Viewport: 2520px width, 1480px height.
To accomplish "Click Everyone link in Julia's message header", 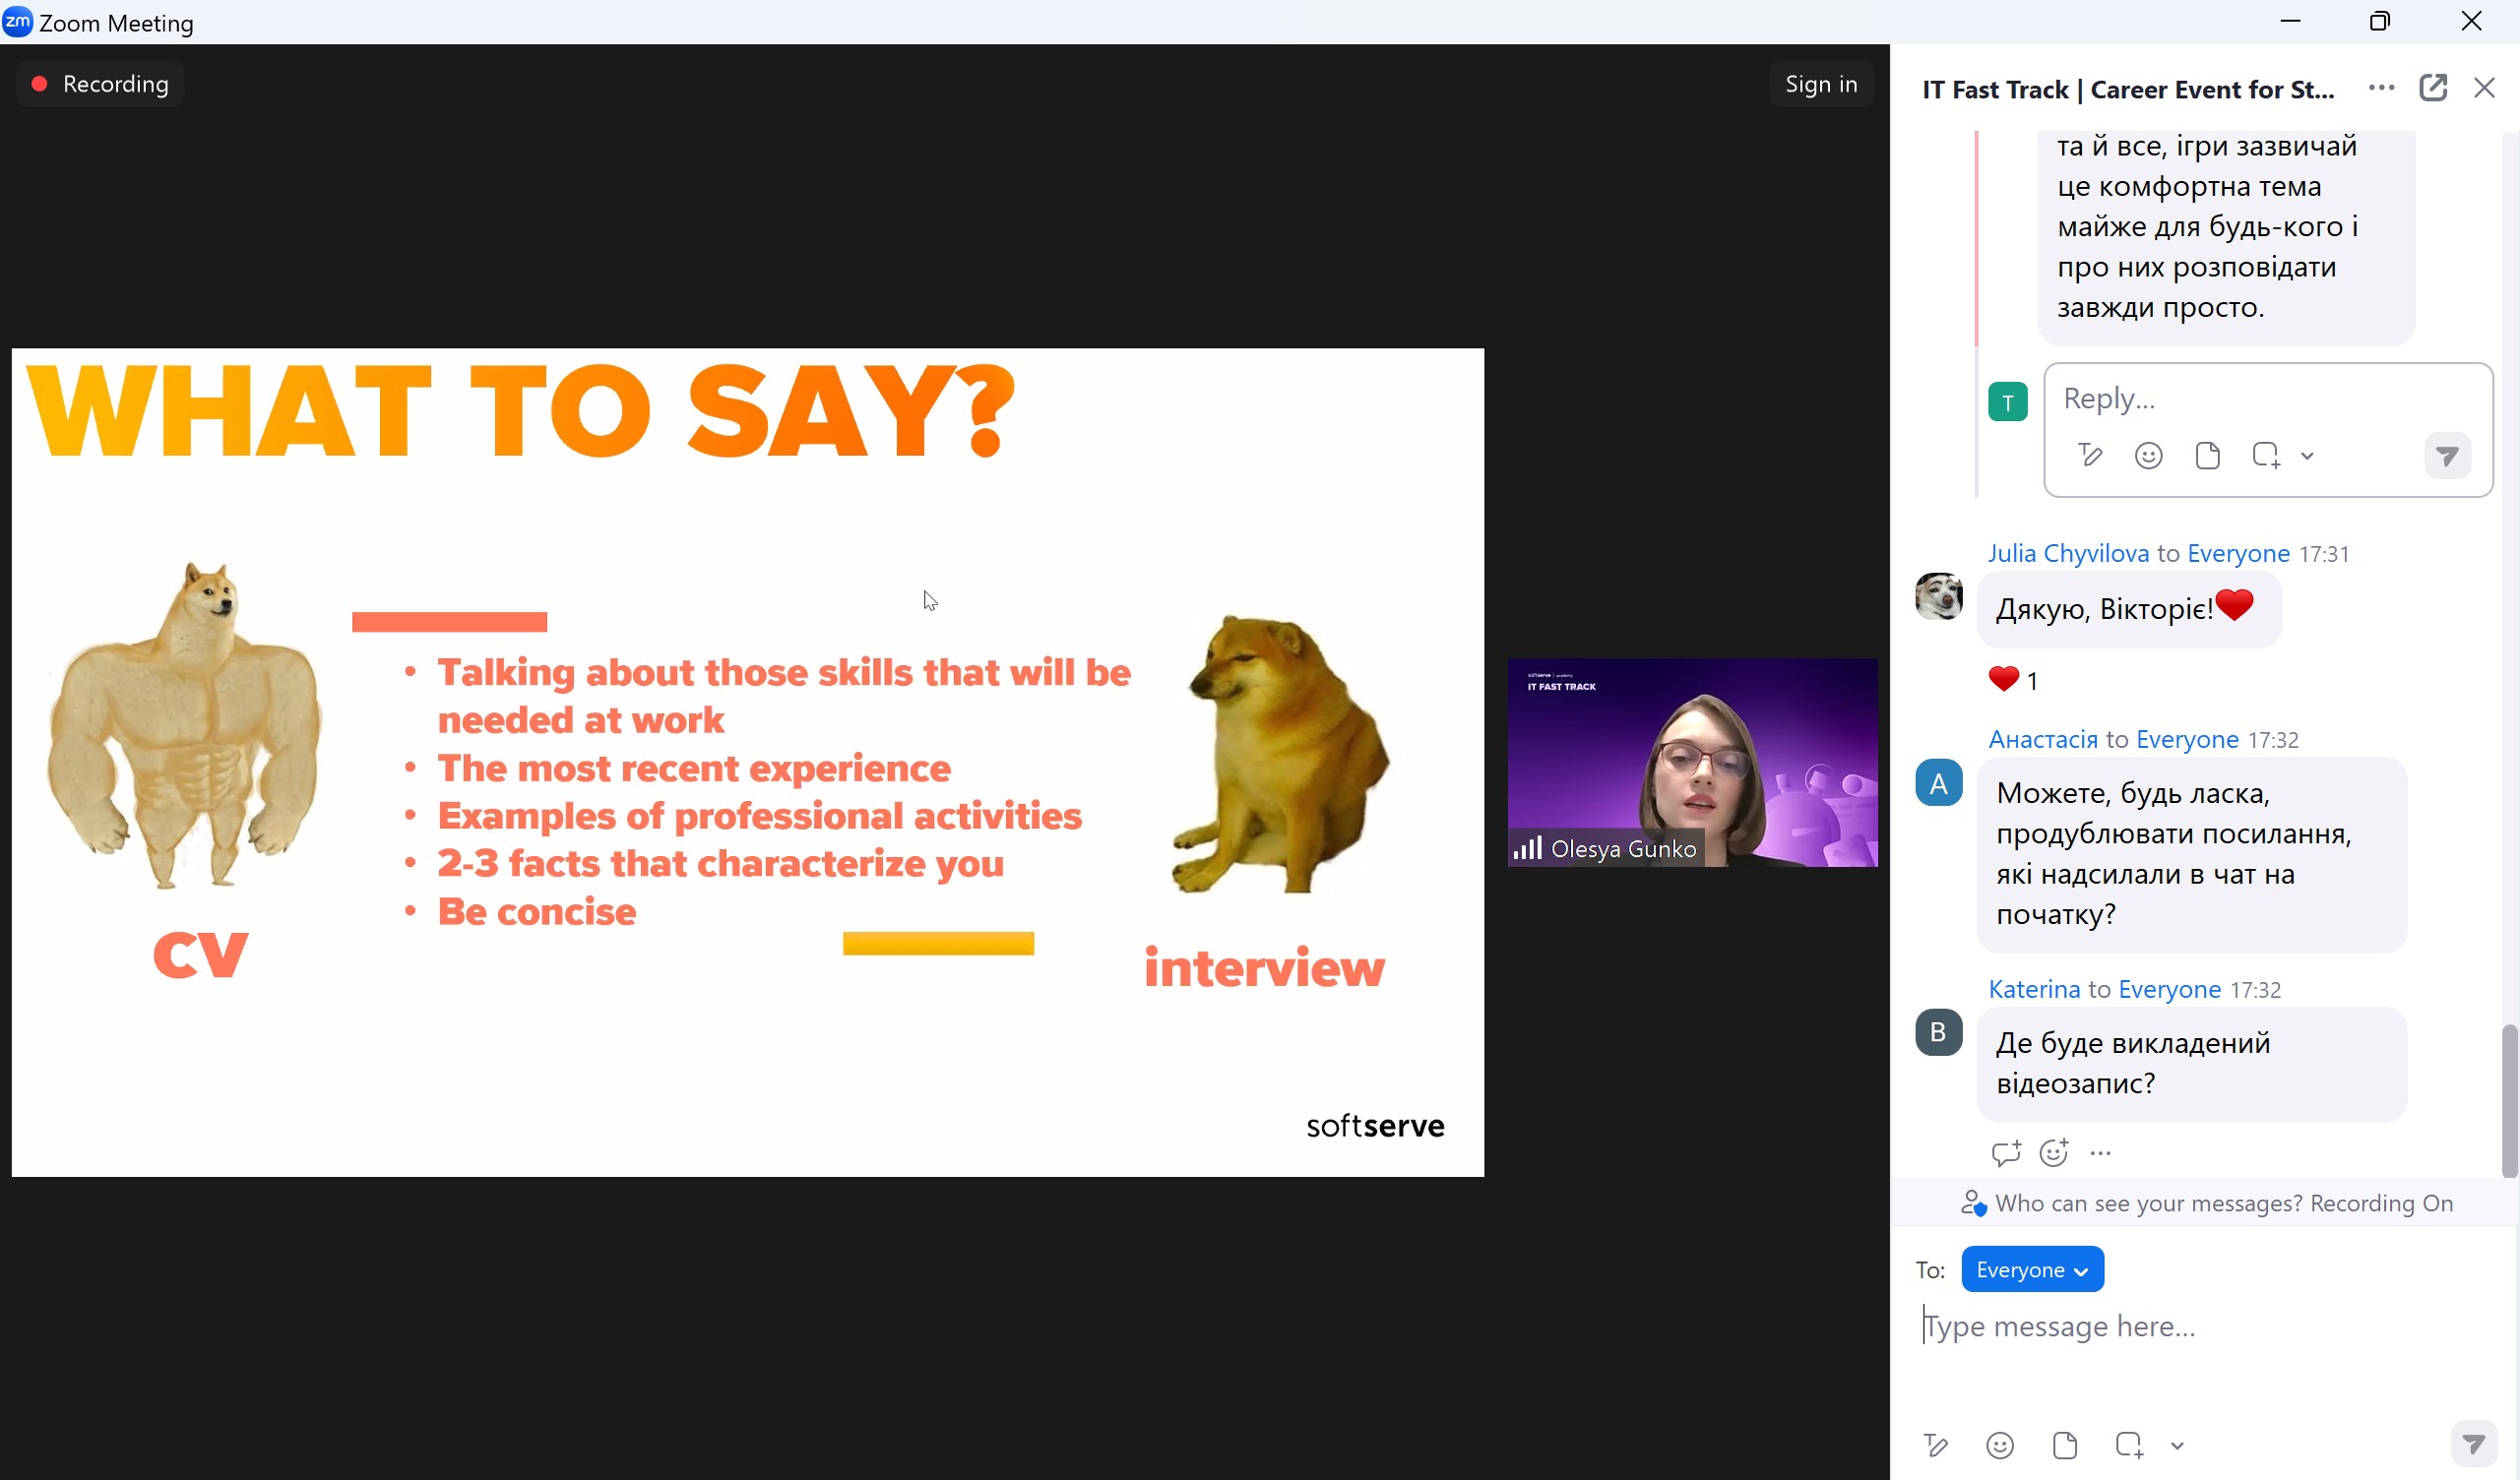I will click(x=2238, y=553).
